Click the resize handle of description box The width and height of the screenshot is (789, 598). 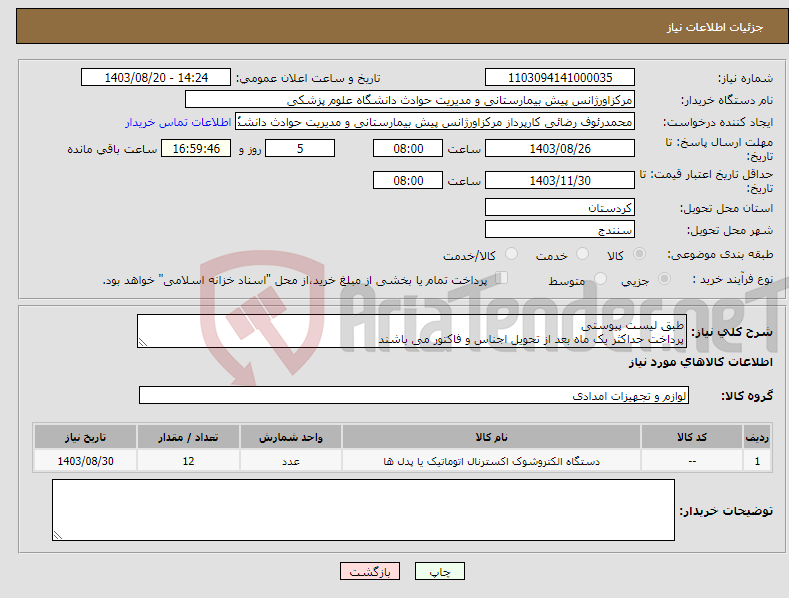143,342
